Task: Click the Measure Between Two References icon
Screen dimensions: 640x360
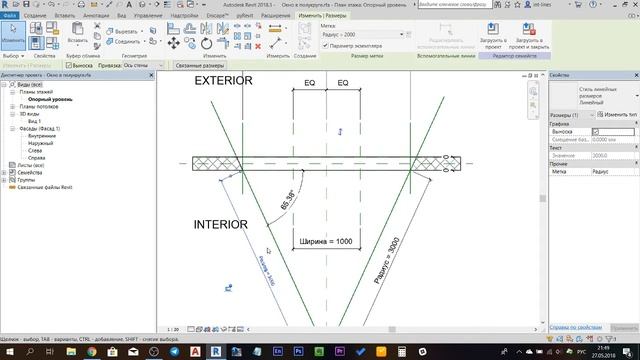Action: click(x=276, y=43)
